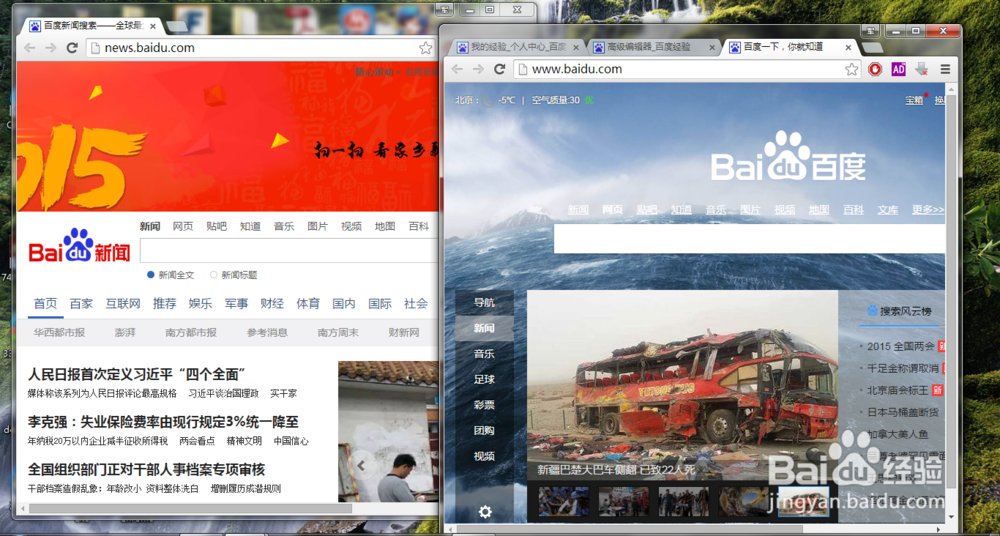The image size is (1000, 536).
Task: Select 彩票 in Baidu homepage sidebar
Action: 484,405
